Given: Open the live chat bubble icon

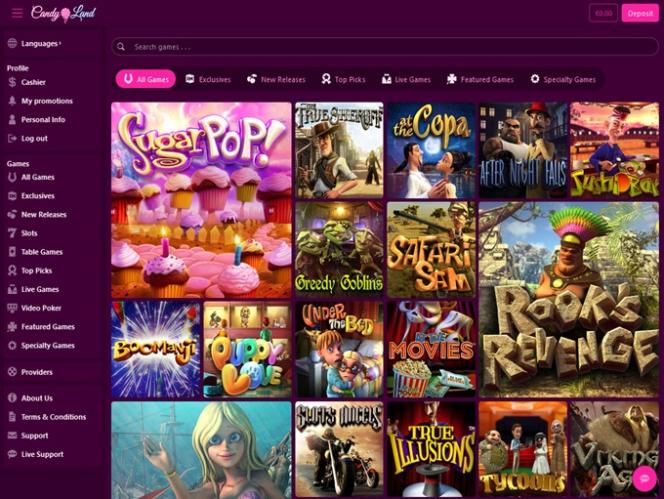Looking at the screenshot, I should coord(645,477).
